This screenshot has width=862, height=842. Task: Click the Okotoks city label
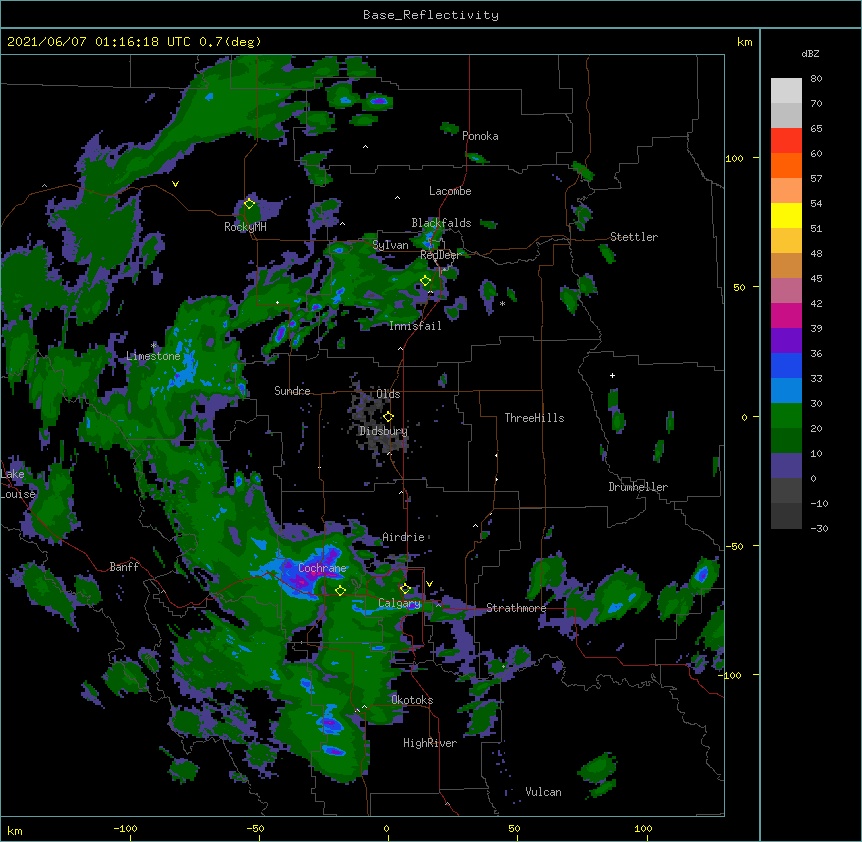412,700
